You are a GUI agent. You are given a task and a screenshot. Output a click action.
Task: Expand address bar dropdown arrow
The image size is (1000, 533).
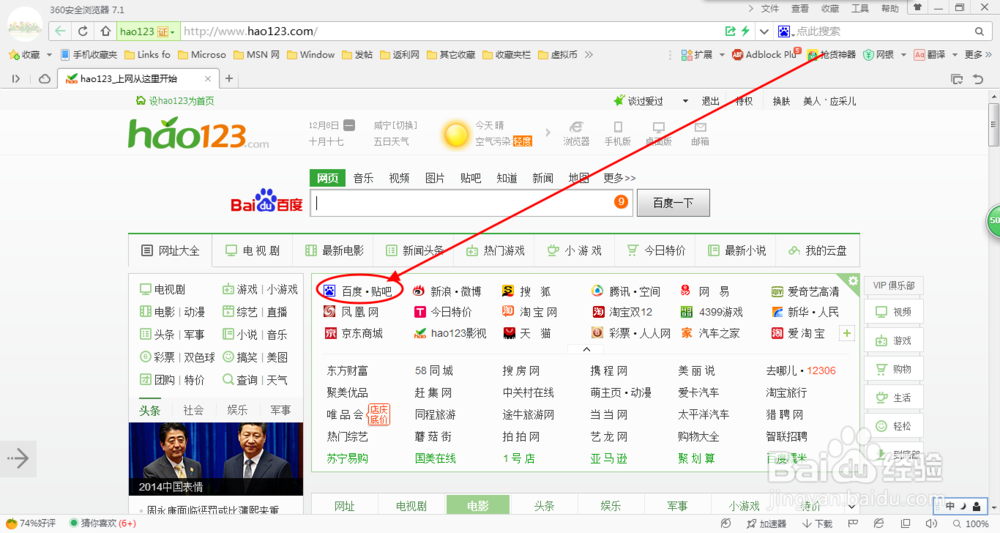[764, 31]
